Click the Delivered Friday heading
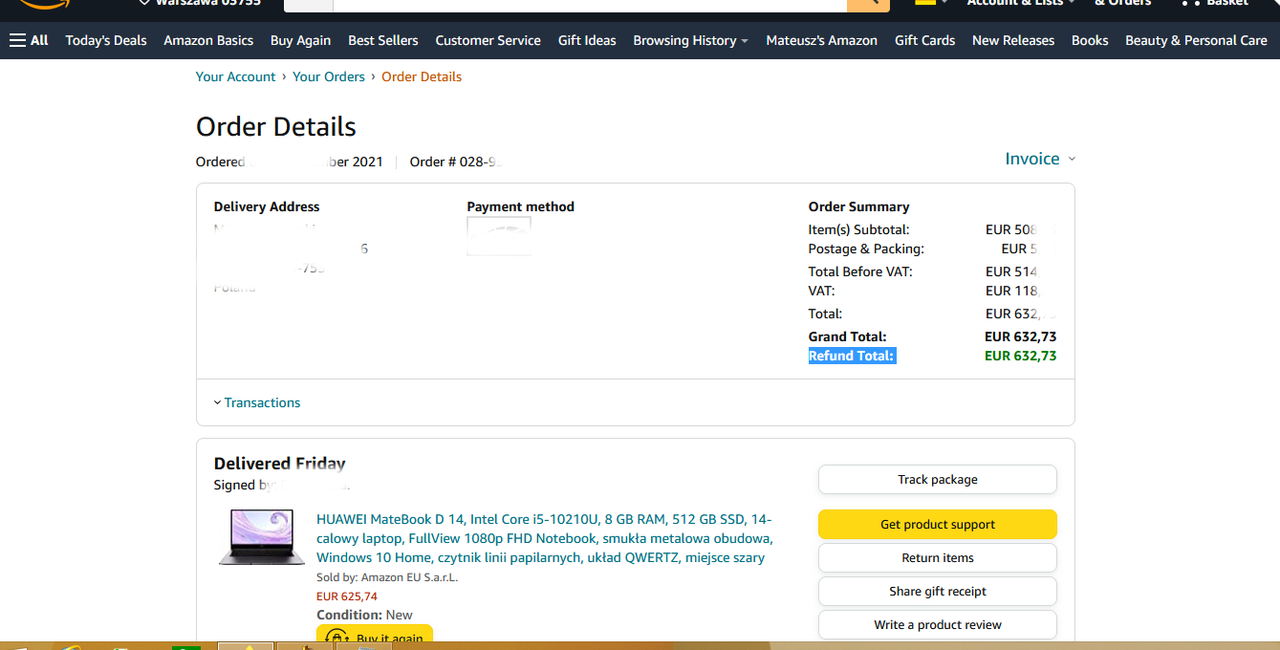The height and width of the screenshot is (650, 1280). pyautogui.click(x=280, y=463)
